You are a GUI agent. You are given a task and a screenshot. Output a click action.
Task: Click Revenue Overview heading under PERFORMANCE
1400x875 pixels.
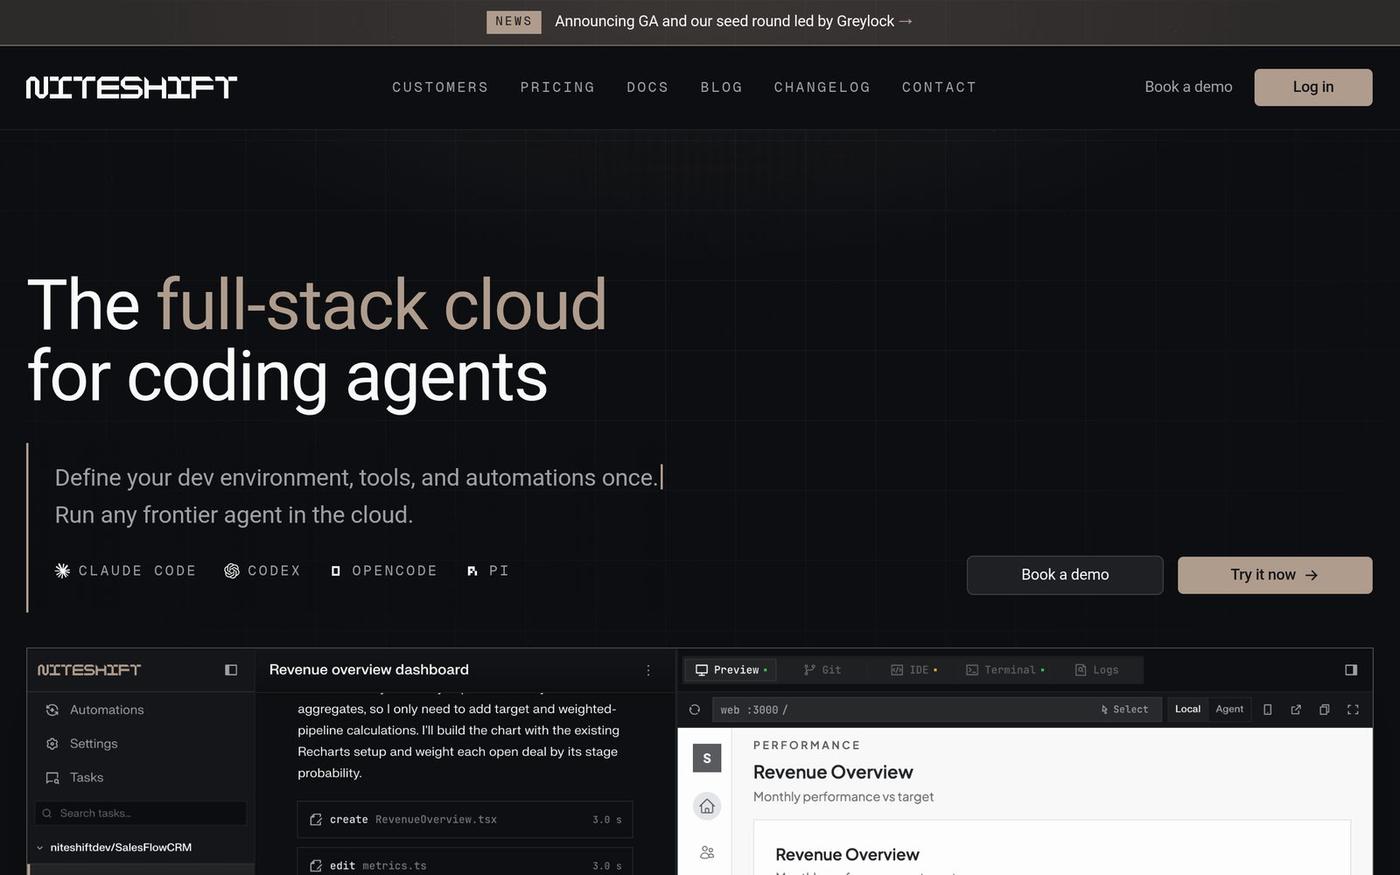833,772
